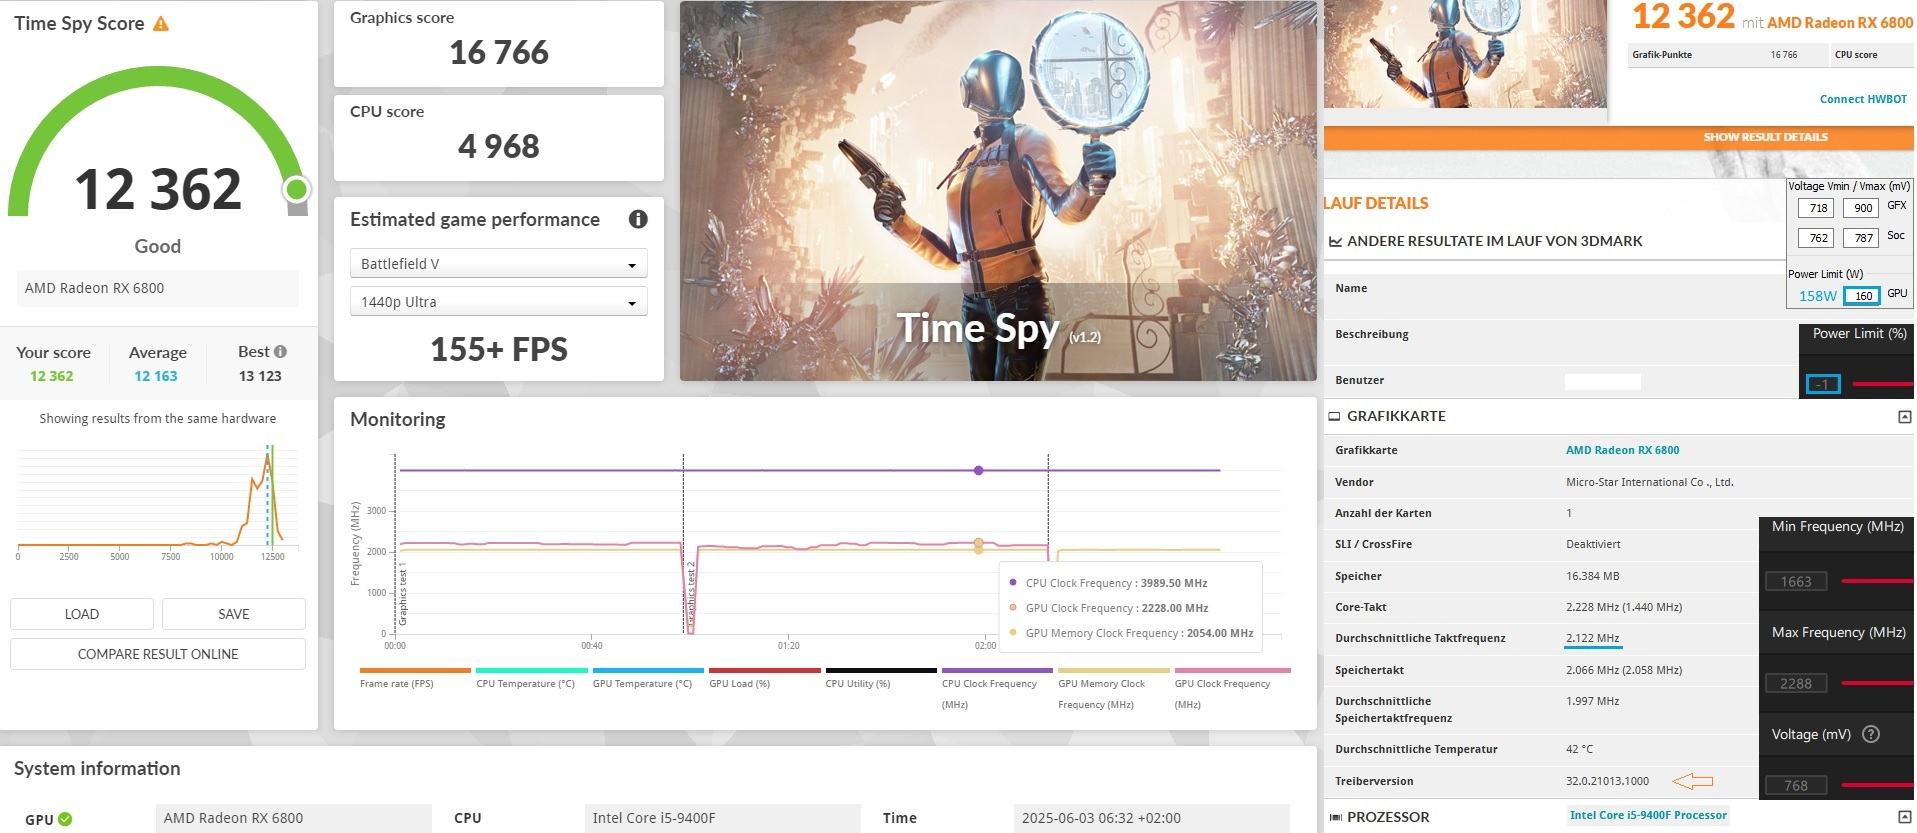This screenshot has width=1917, height=833.
Task: Toggle the GPU Temperature legend item
Action: coord(648,678)
